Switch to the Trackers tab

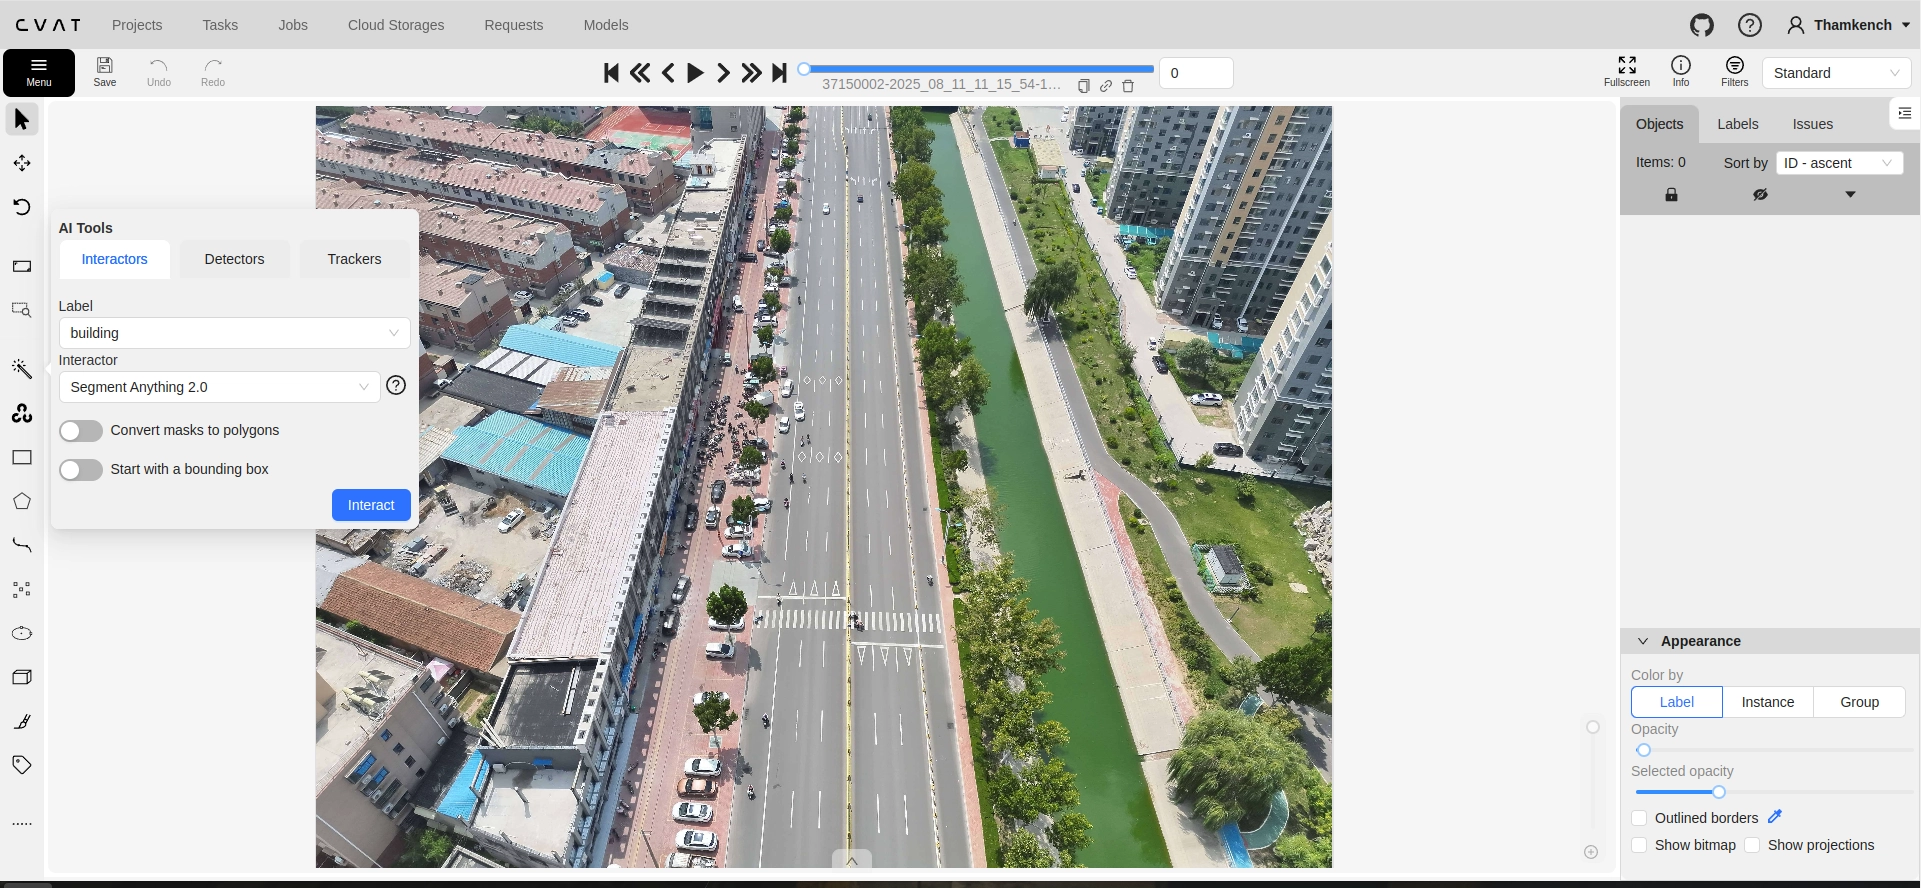tap(354, 259)
